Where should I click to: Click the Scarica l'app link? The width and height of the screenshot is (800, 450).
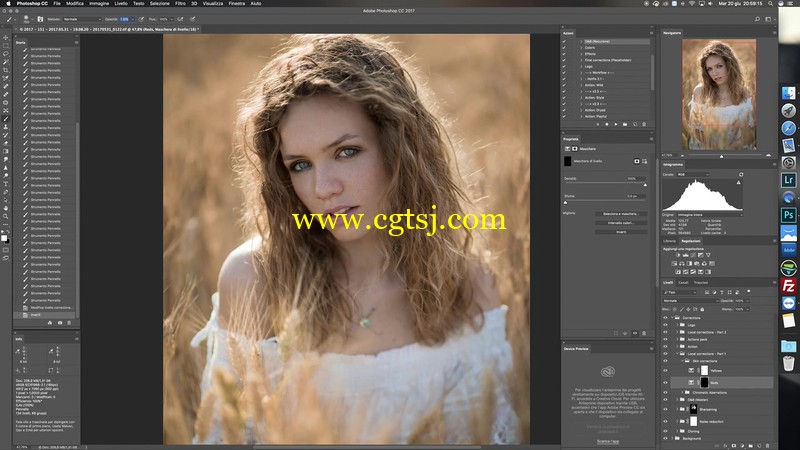pos(608,441)
